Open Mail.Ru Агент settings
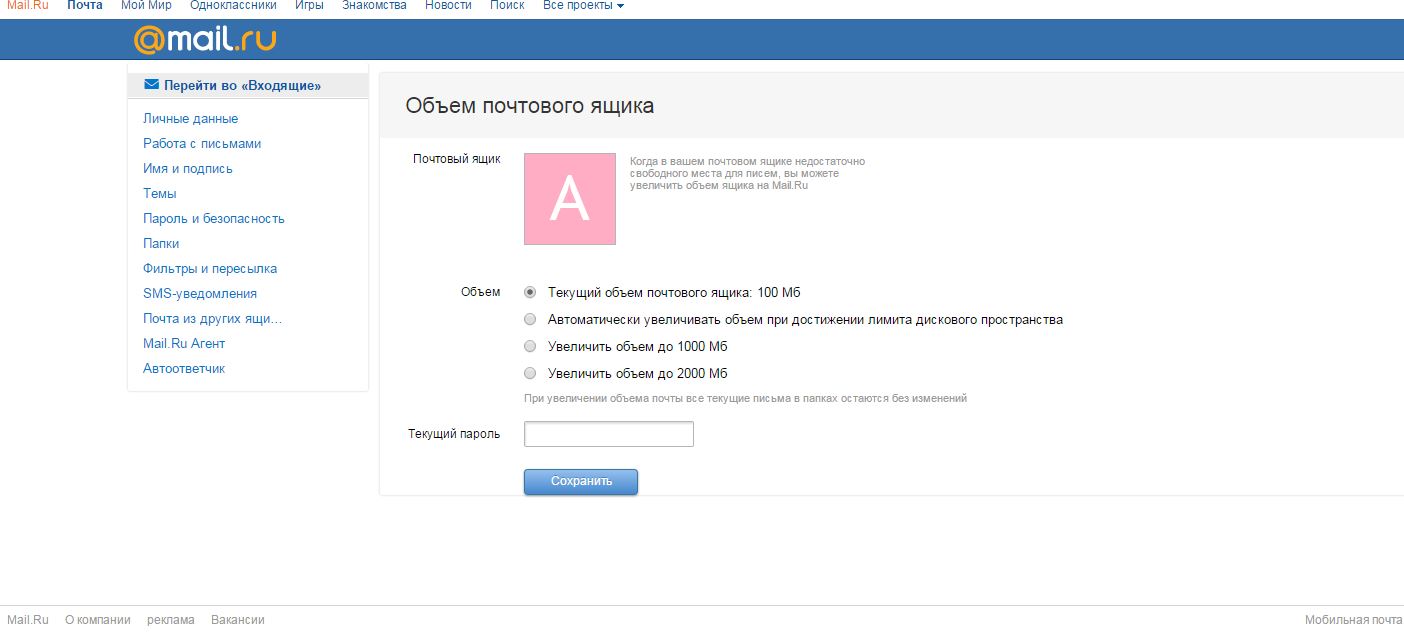The width and height of the screenshot is (1404, 634). tap(184, 344)
